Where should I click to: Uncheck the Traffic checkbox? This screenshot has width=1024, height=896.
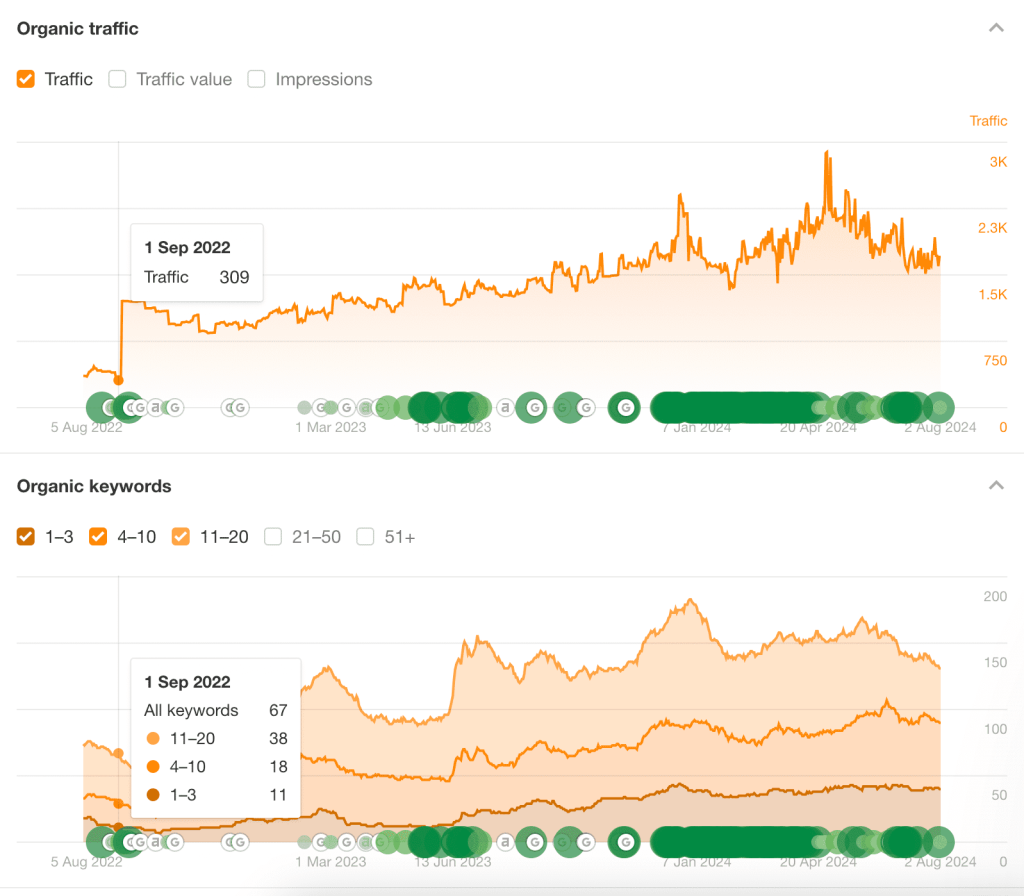coord(25,79)
